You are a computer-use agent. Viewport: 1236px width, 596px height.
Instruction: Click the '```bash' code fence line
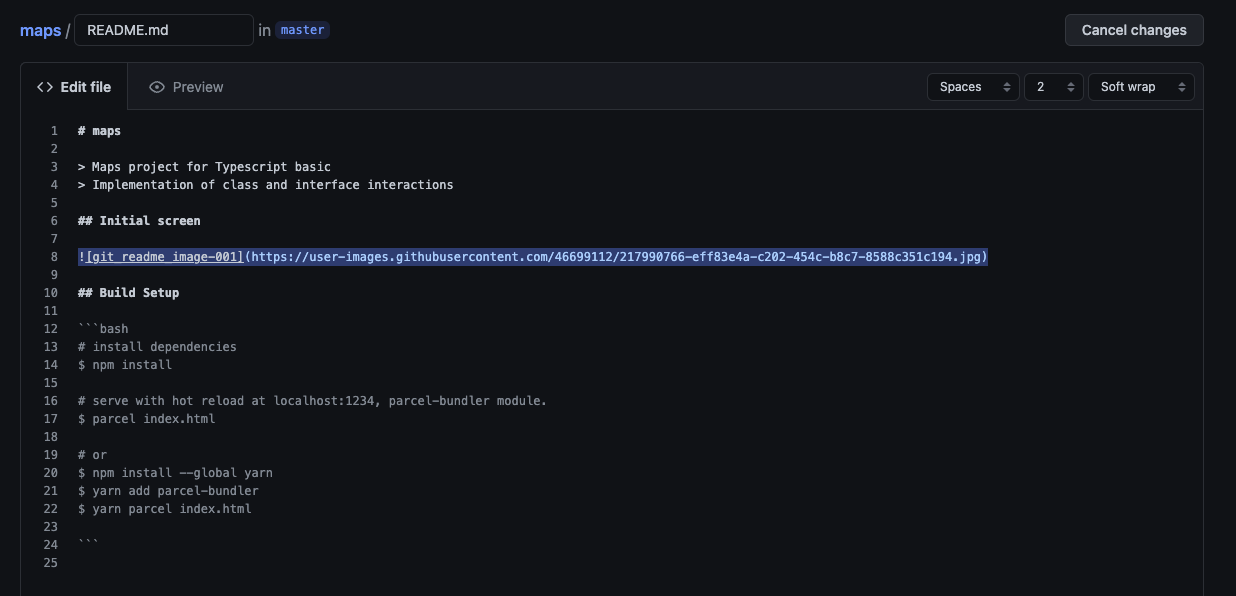[103, 329]
